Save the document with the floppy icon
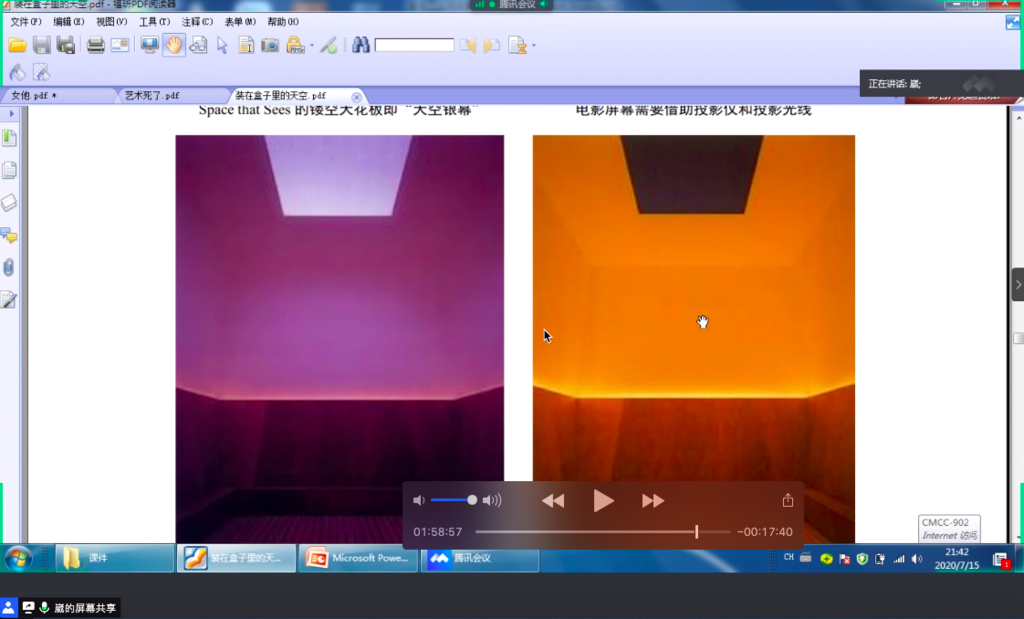The image size is (1024, 619). 42,45
